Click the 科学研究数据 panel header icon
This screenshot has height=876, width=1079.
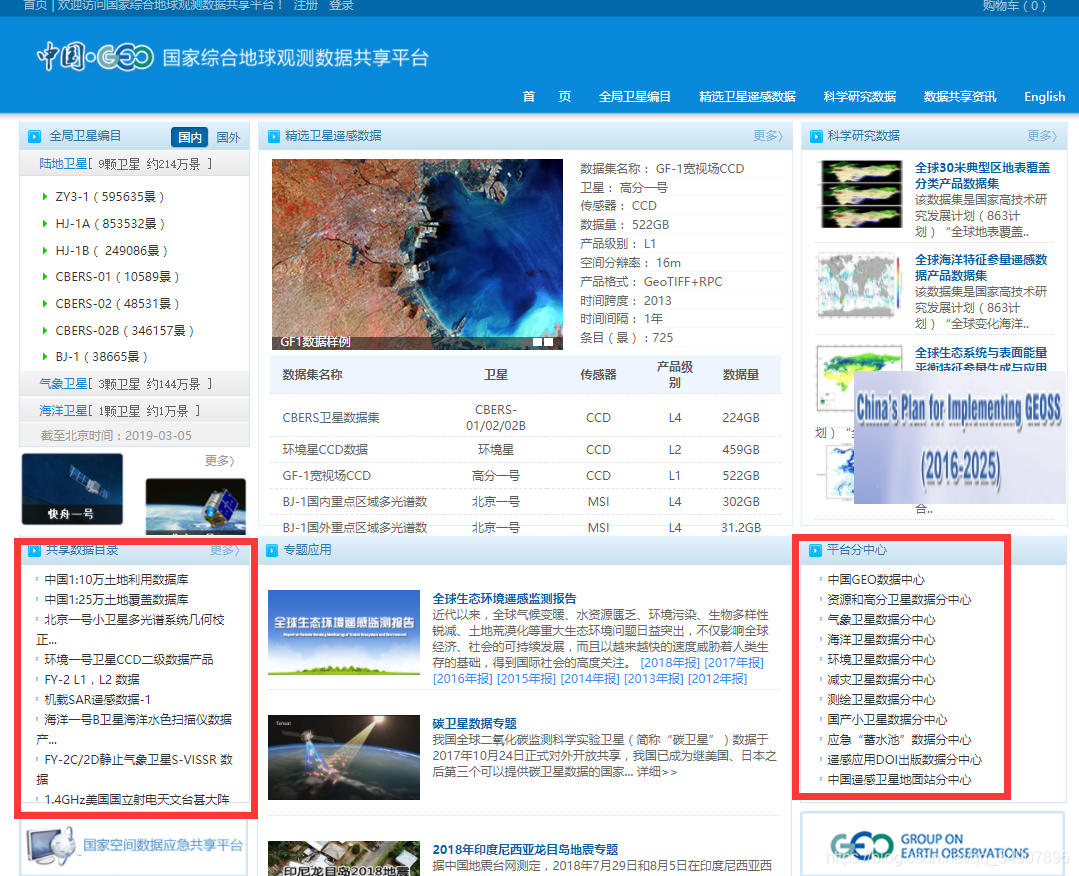pyautogui.click(x=816, y=136)
